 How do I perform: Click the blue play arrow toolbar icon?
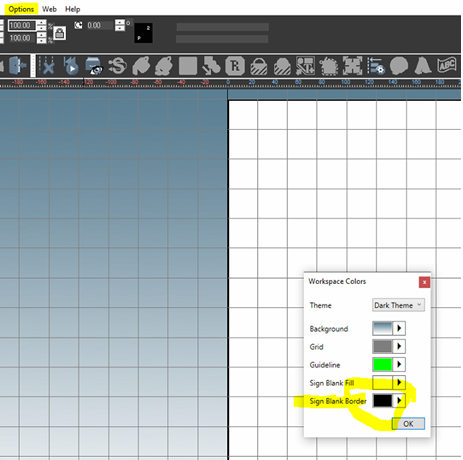click(71, 65)
